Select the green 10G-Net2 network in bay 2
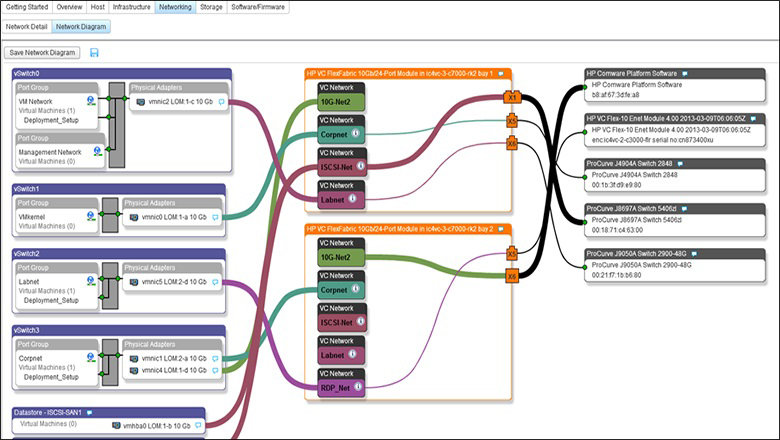Screen dimensions: 780x440 343,258
